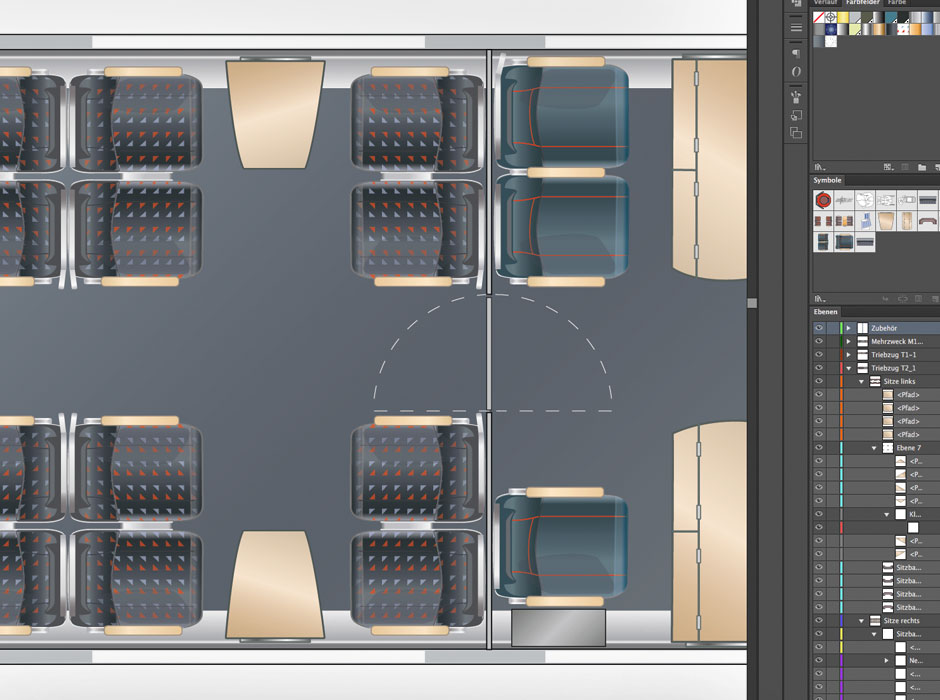Switch to the Farbe tab
Screen dimensions: 940x700
tap(897, 2)
